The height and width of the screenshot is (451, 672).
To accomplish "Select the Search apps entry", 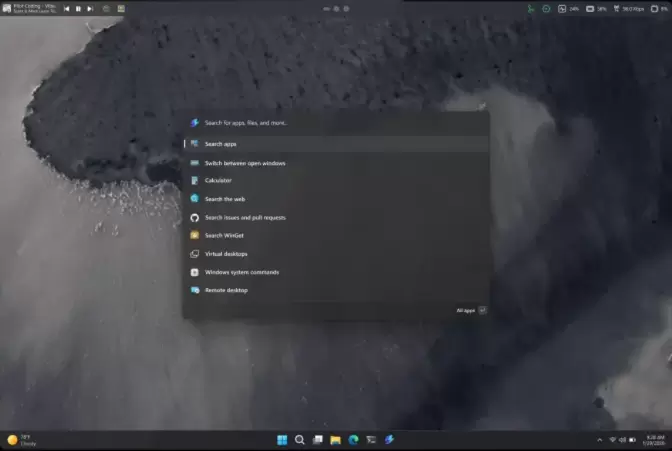I will click(x=221, y=144).
